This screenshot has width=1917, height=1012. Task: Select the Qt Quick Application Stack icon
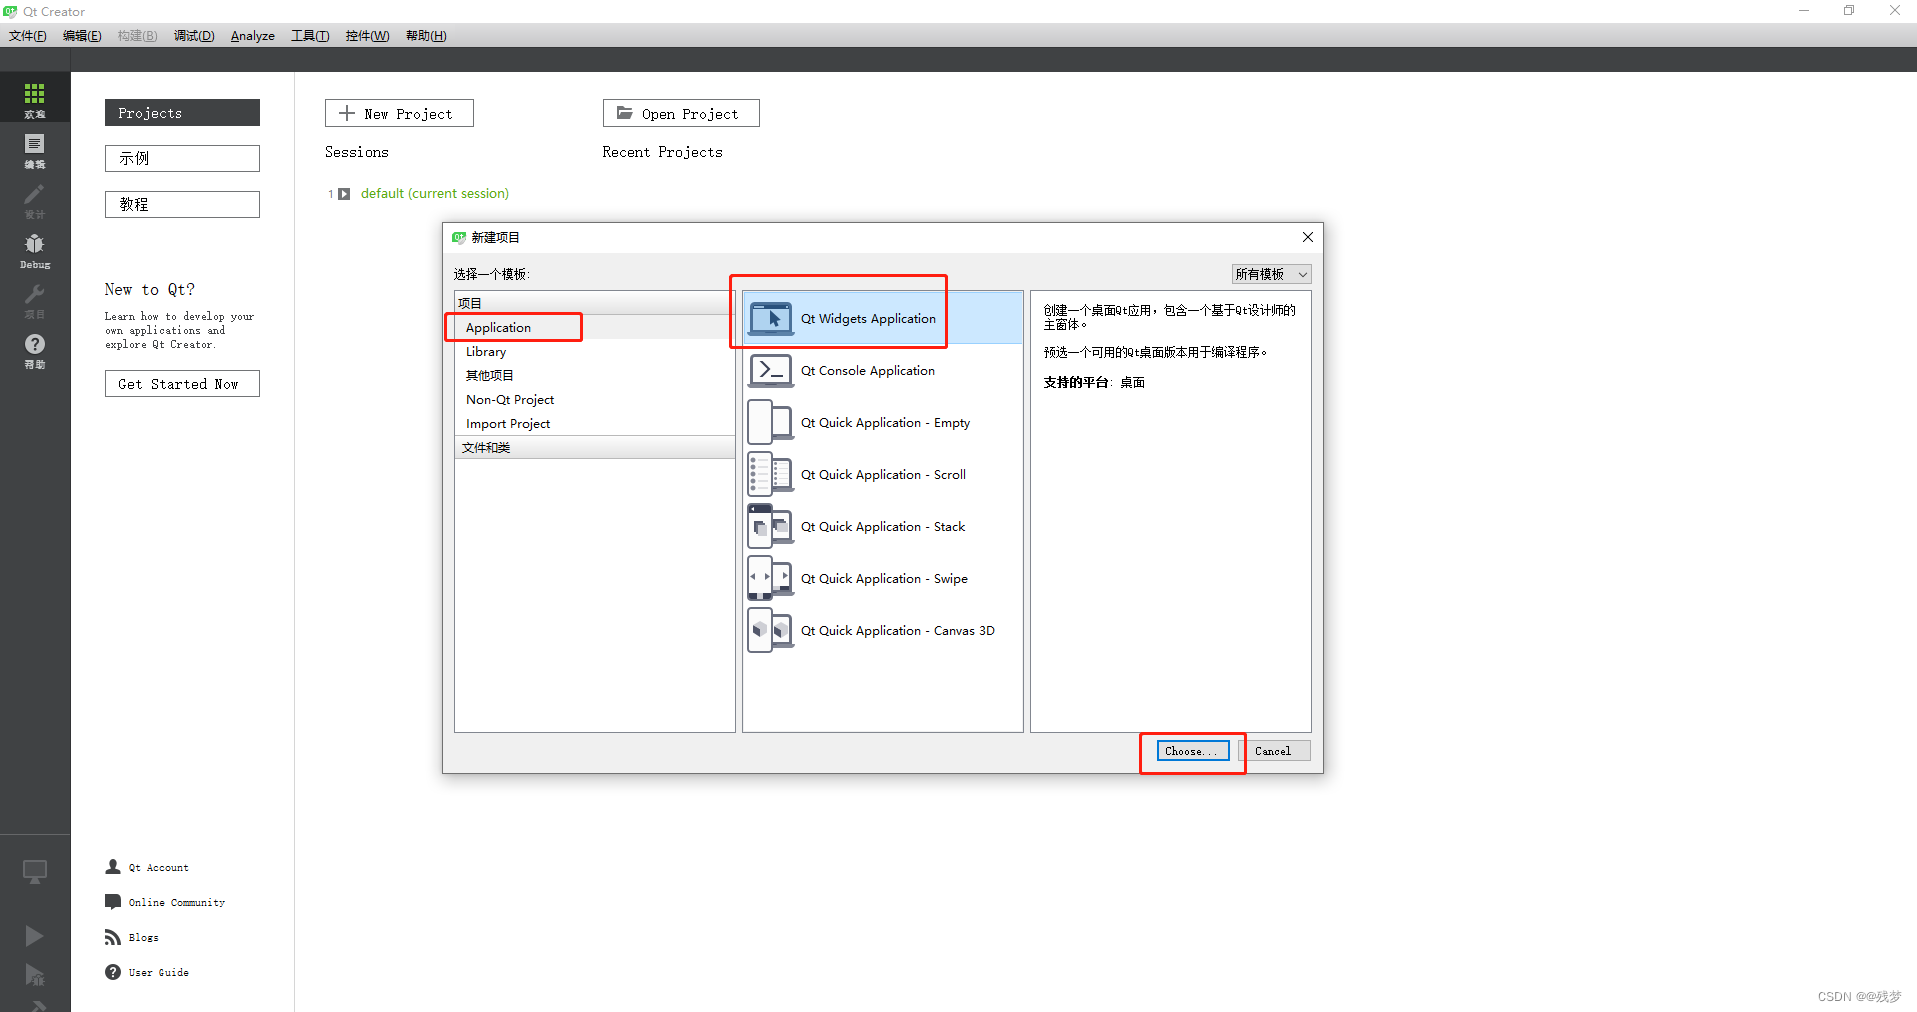click(x=771, y=527)
